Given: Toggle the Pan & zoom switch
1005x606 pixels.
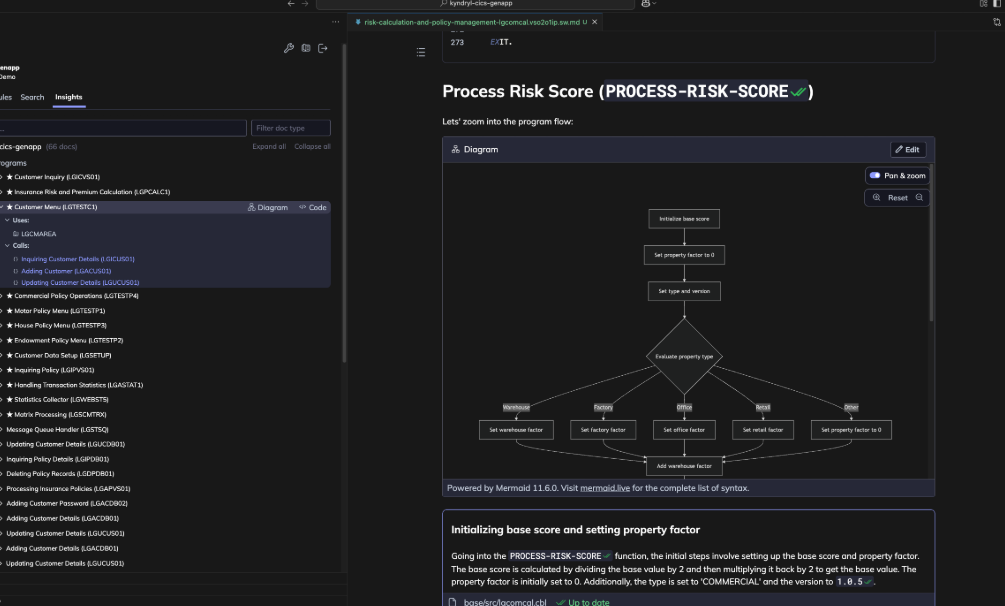Looking at the screenshot, I should (x=875, y=175).
